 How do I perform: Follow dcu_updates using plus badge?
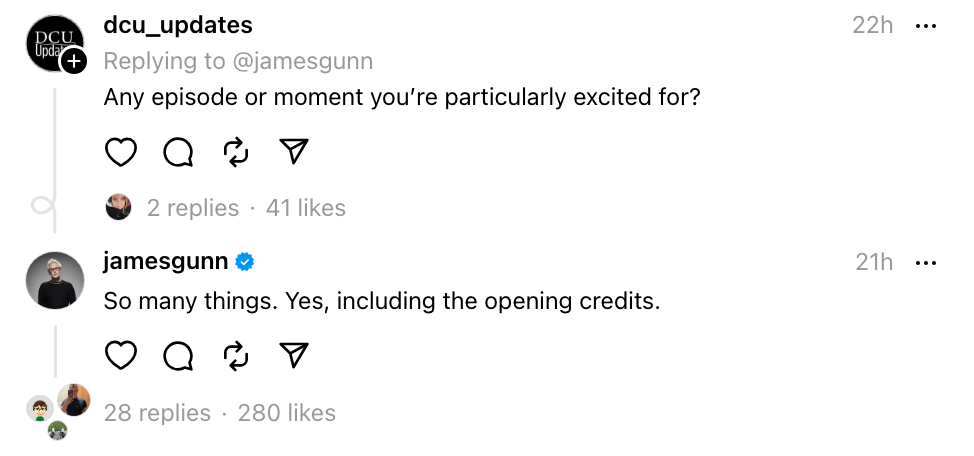click(x=74, y=62)
